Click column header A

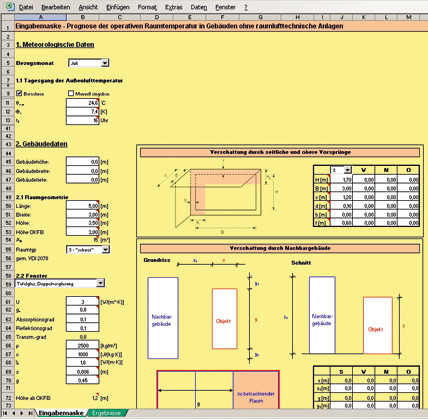pyautogui.click(x=40, y=17)
